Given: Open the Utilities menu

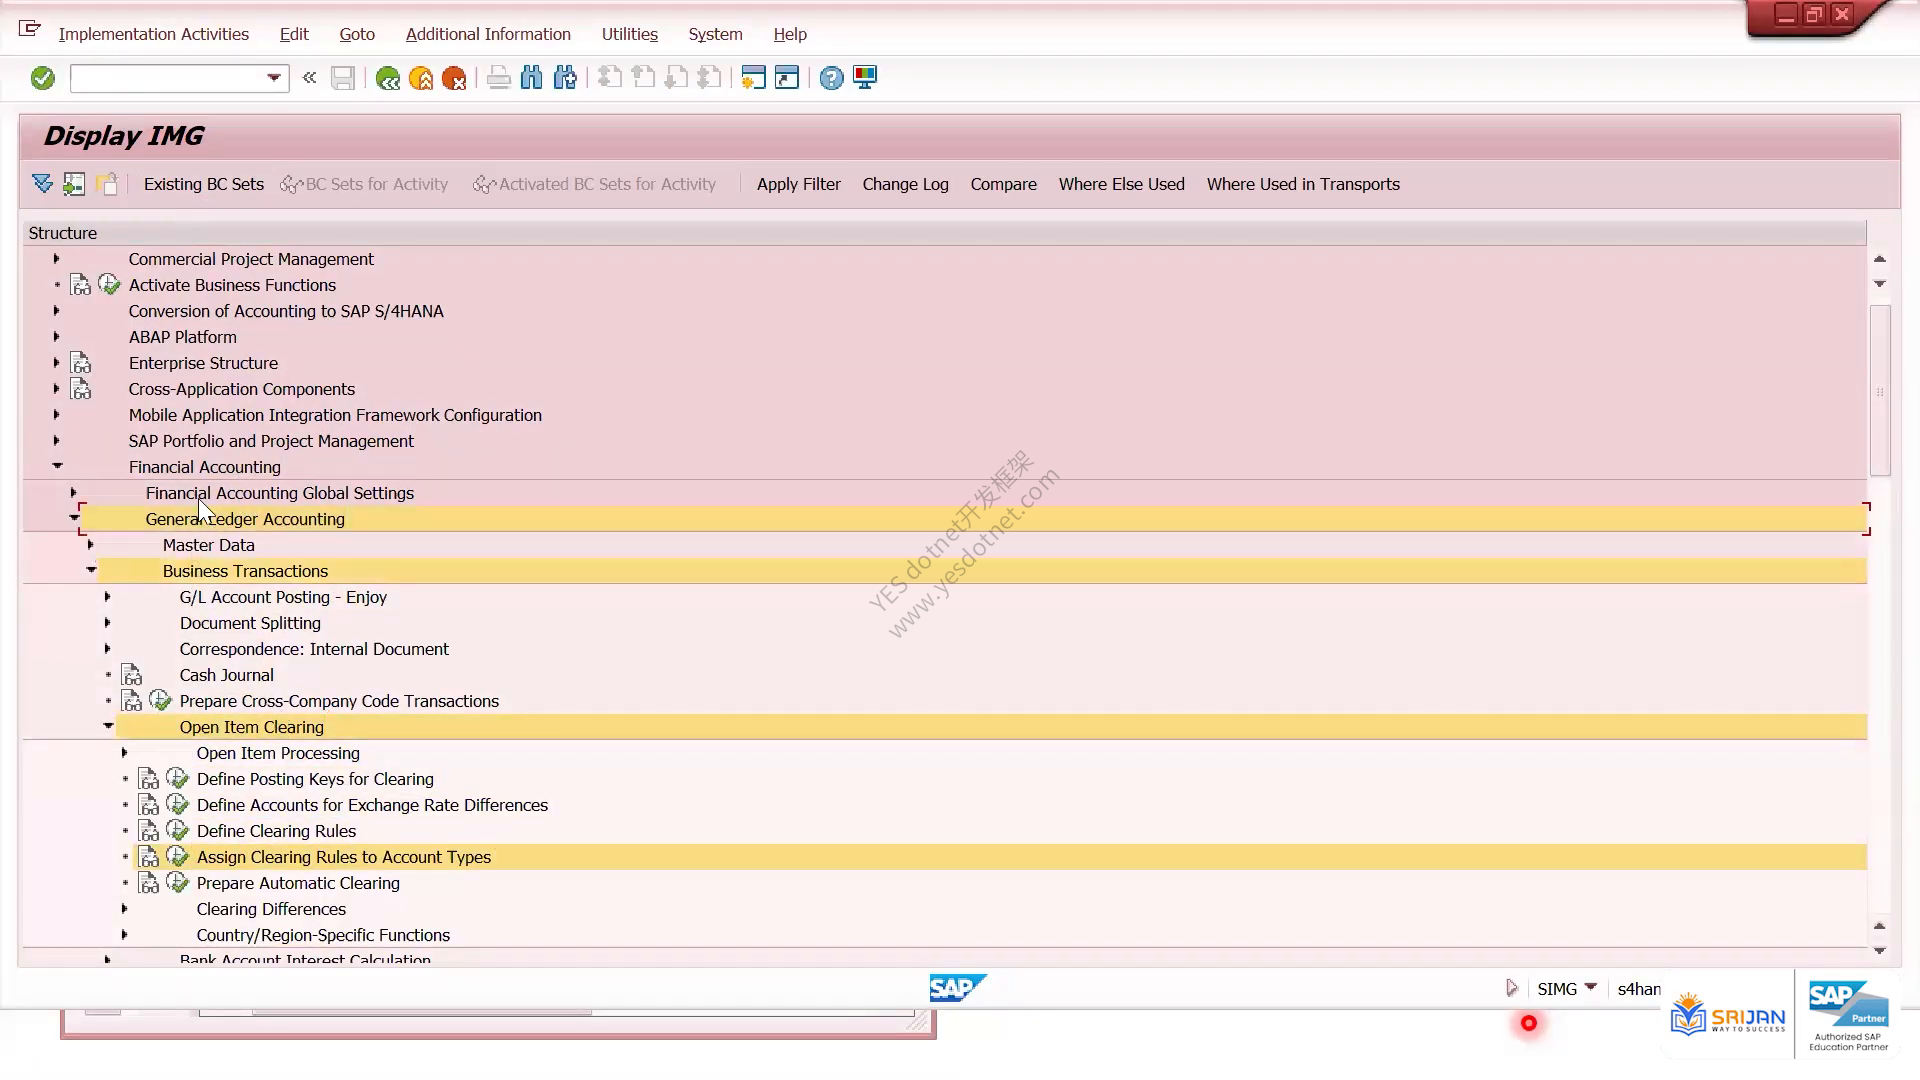Looking at the screenshot, I should pos(630,34).
